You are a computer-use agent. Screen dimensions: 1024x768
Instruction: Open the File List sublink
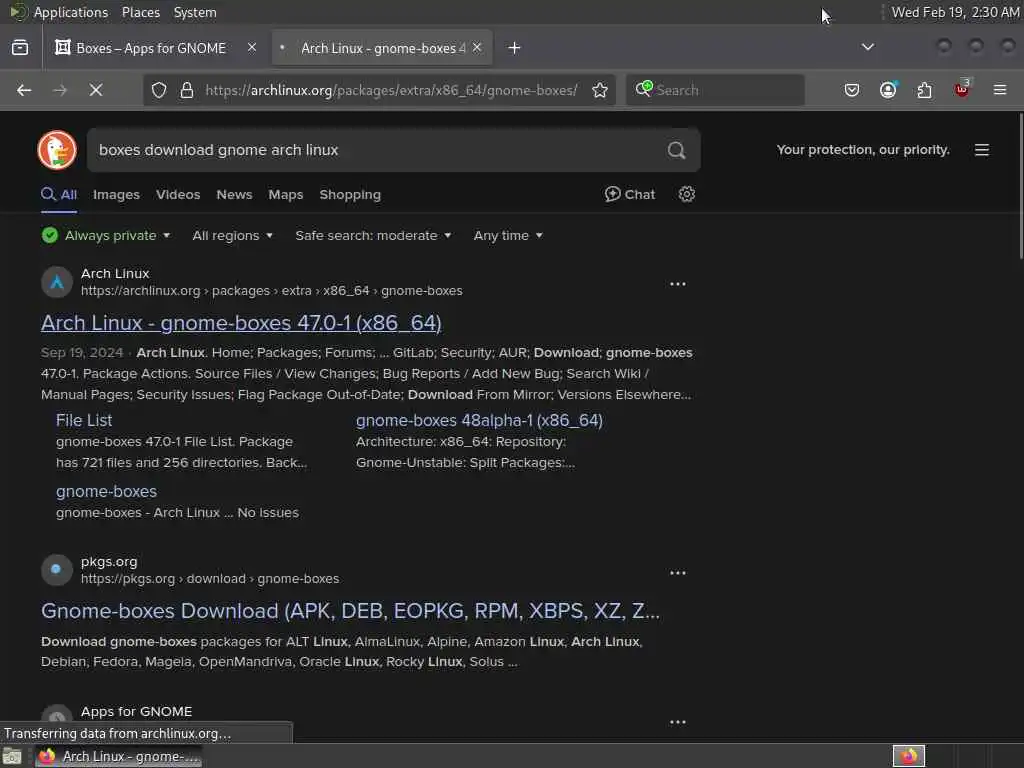pyautogui.click(x=84, y=420)
